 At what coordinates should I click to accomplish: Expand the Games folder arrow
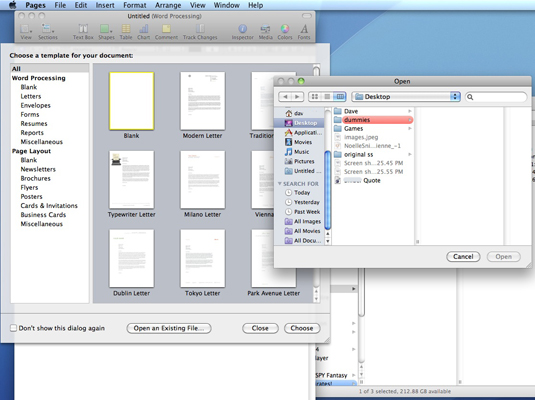[x=409, y=129]
